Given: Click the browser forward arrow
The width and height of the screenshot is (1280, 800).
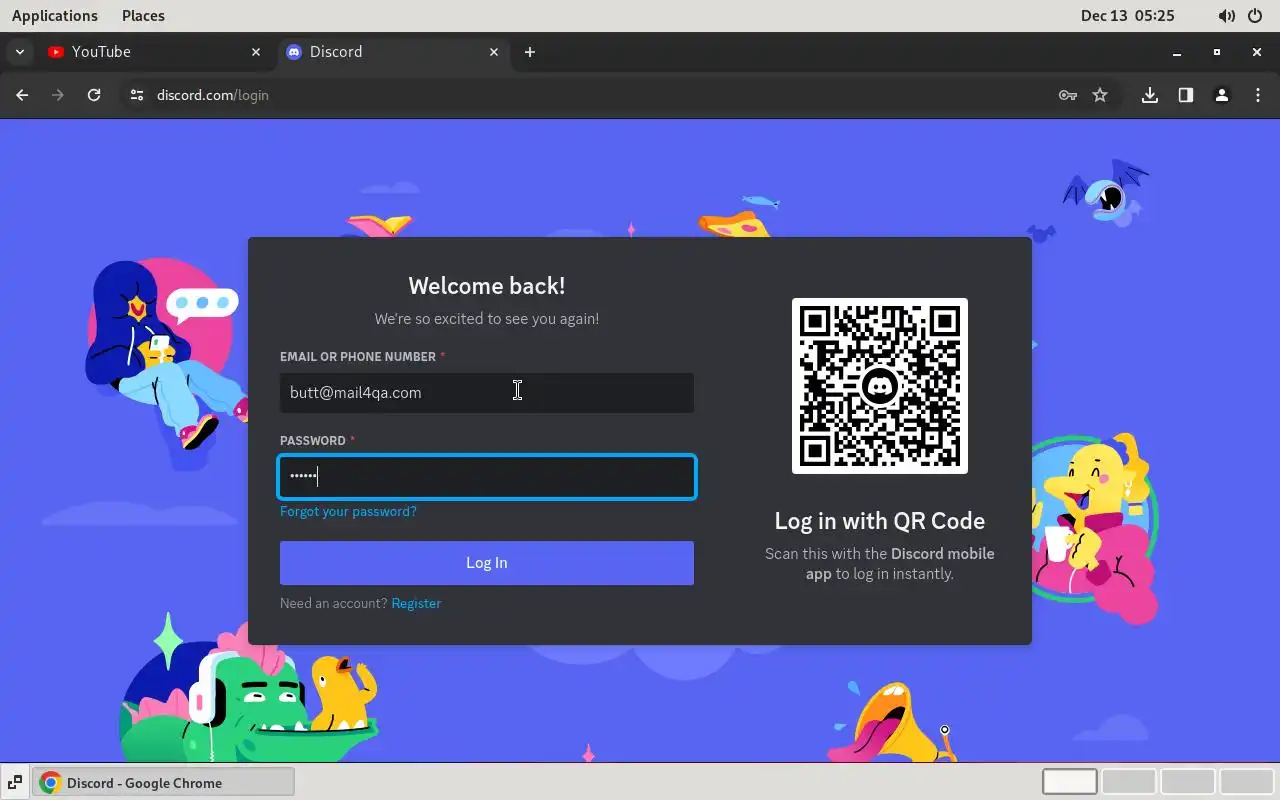Looking at the screenshot, I should 58,95.
